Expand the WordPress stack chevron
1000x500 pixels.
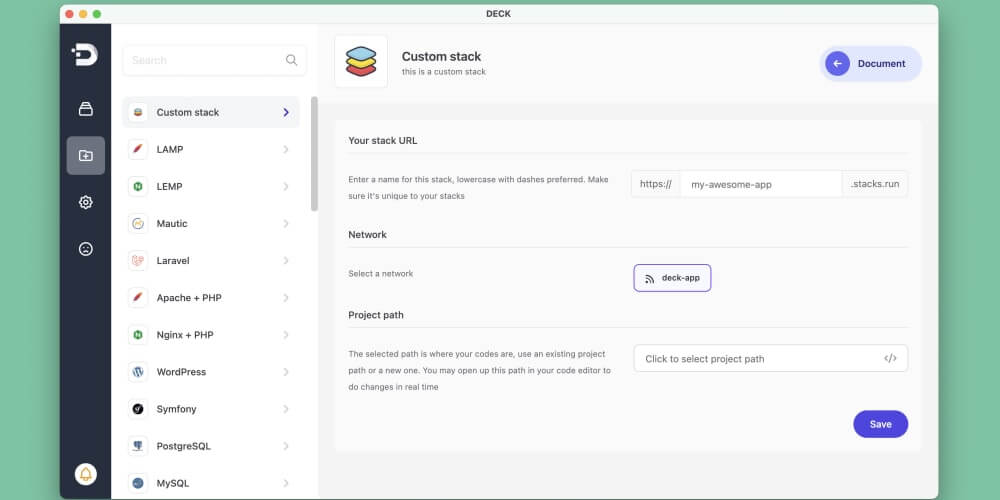coord(286,372)
